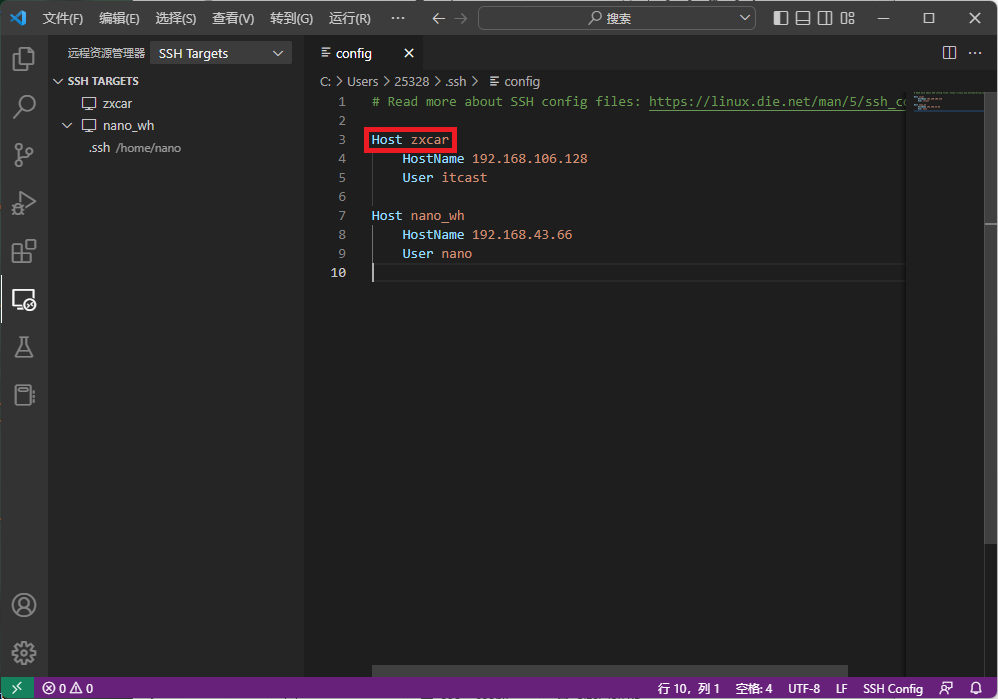Open the Source Control view
Screen dimensions: 998x699
tap(23, 155)
